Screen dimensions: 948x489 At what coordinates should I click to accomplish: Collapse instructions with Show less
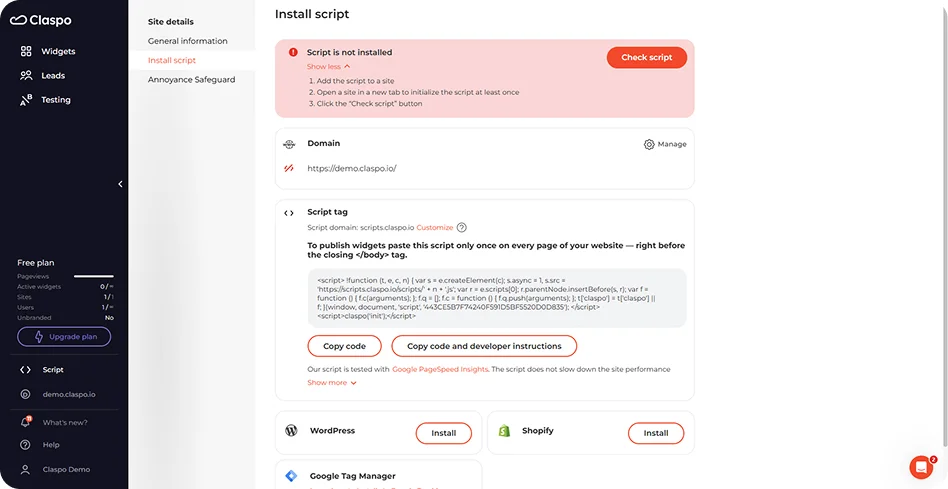[x=328, y=66]
